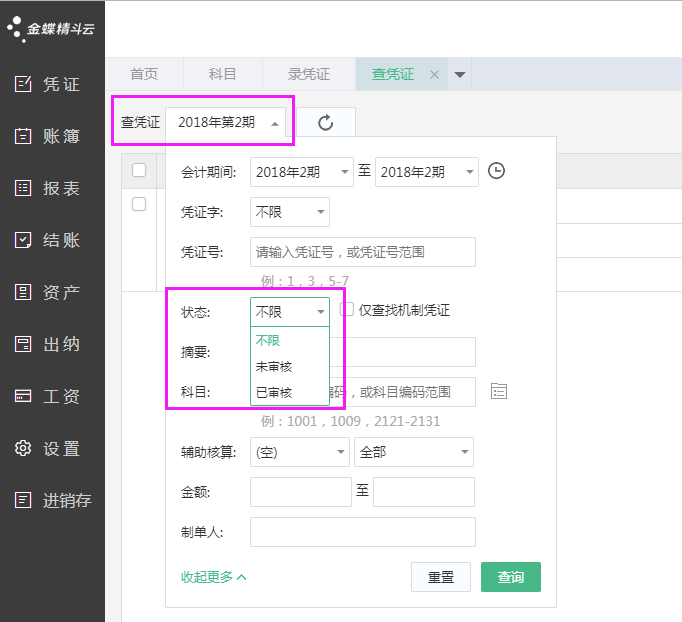The image size is (682, 622).
Task: Click the 重置 button
Action: pyautogui.click(x=440, y=577)
